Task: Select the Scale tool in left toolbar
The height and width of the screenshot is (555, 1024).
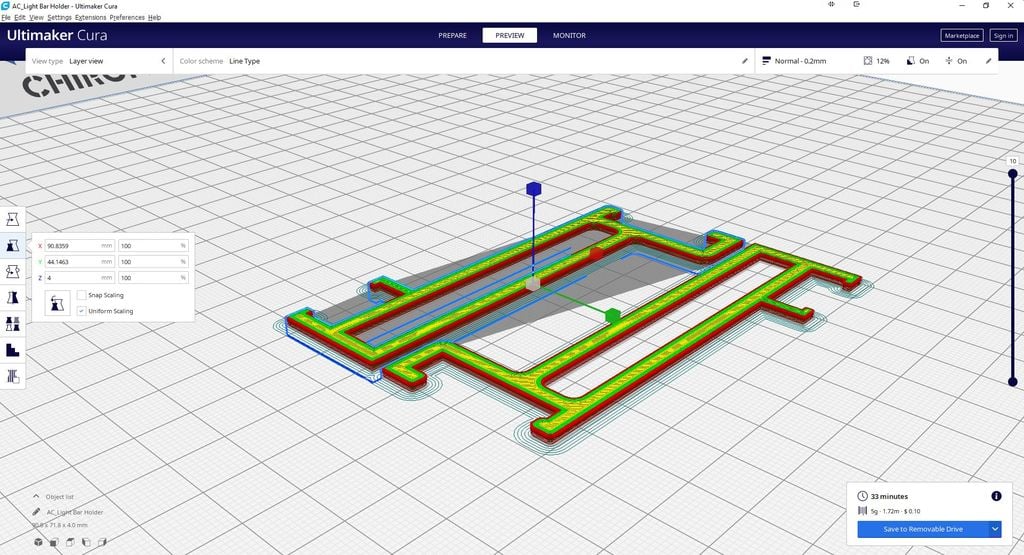Action: tap(12, 246)
